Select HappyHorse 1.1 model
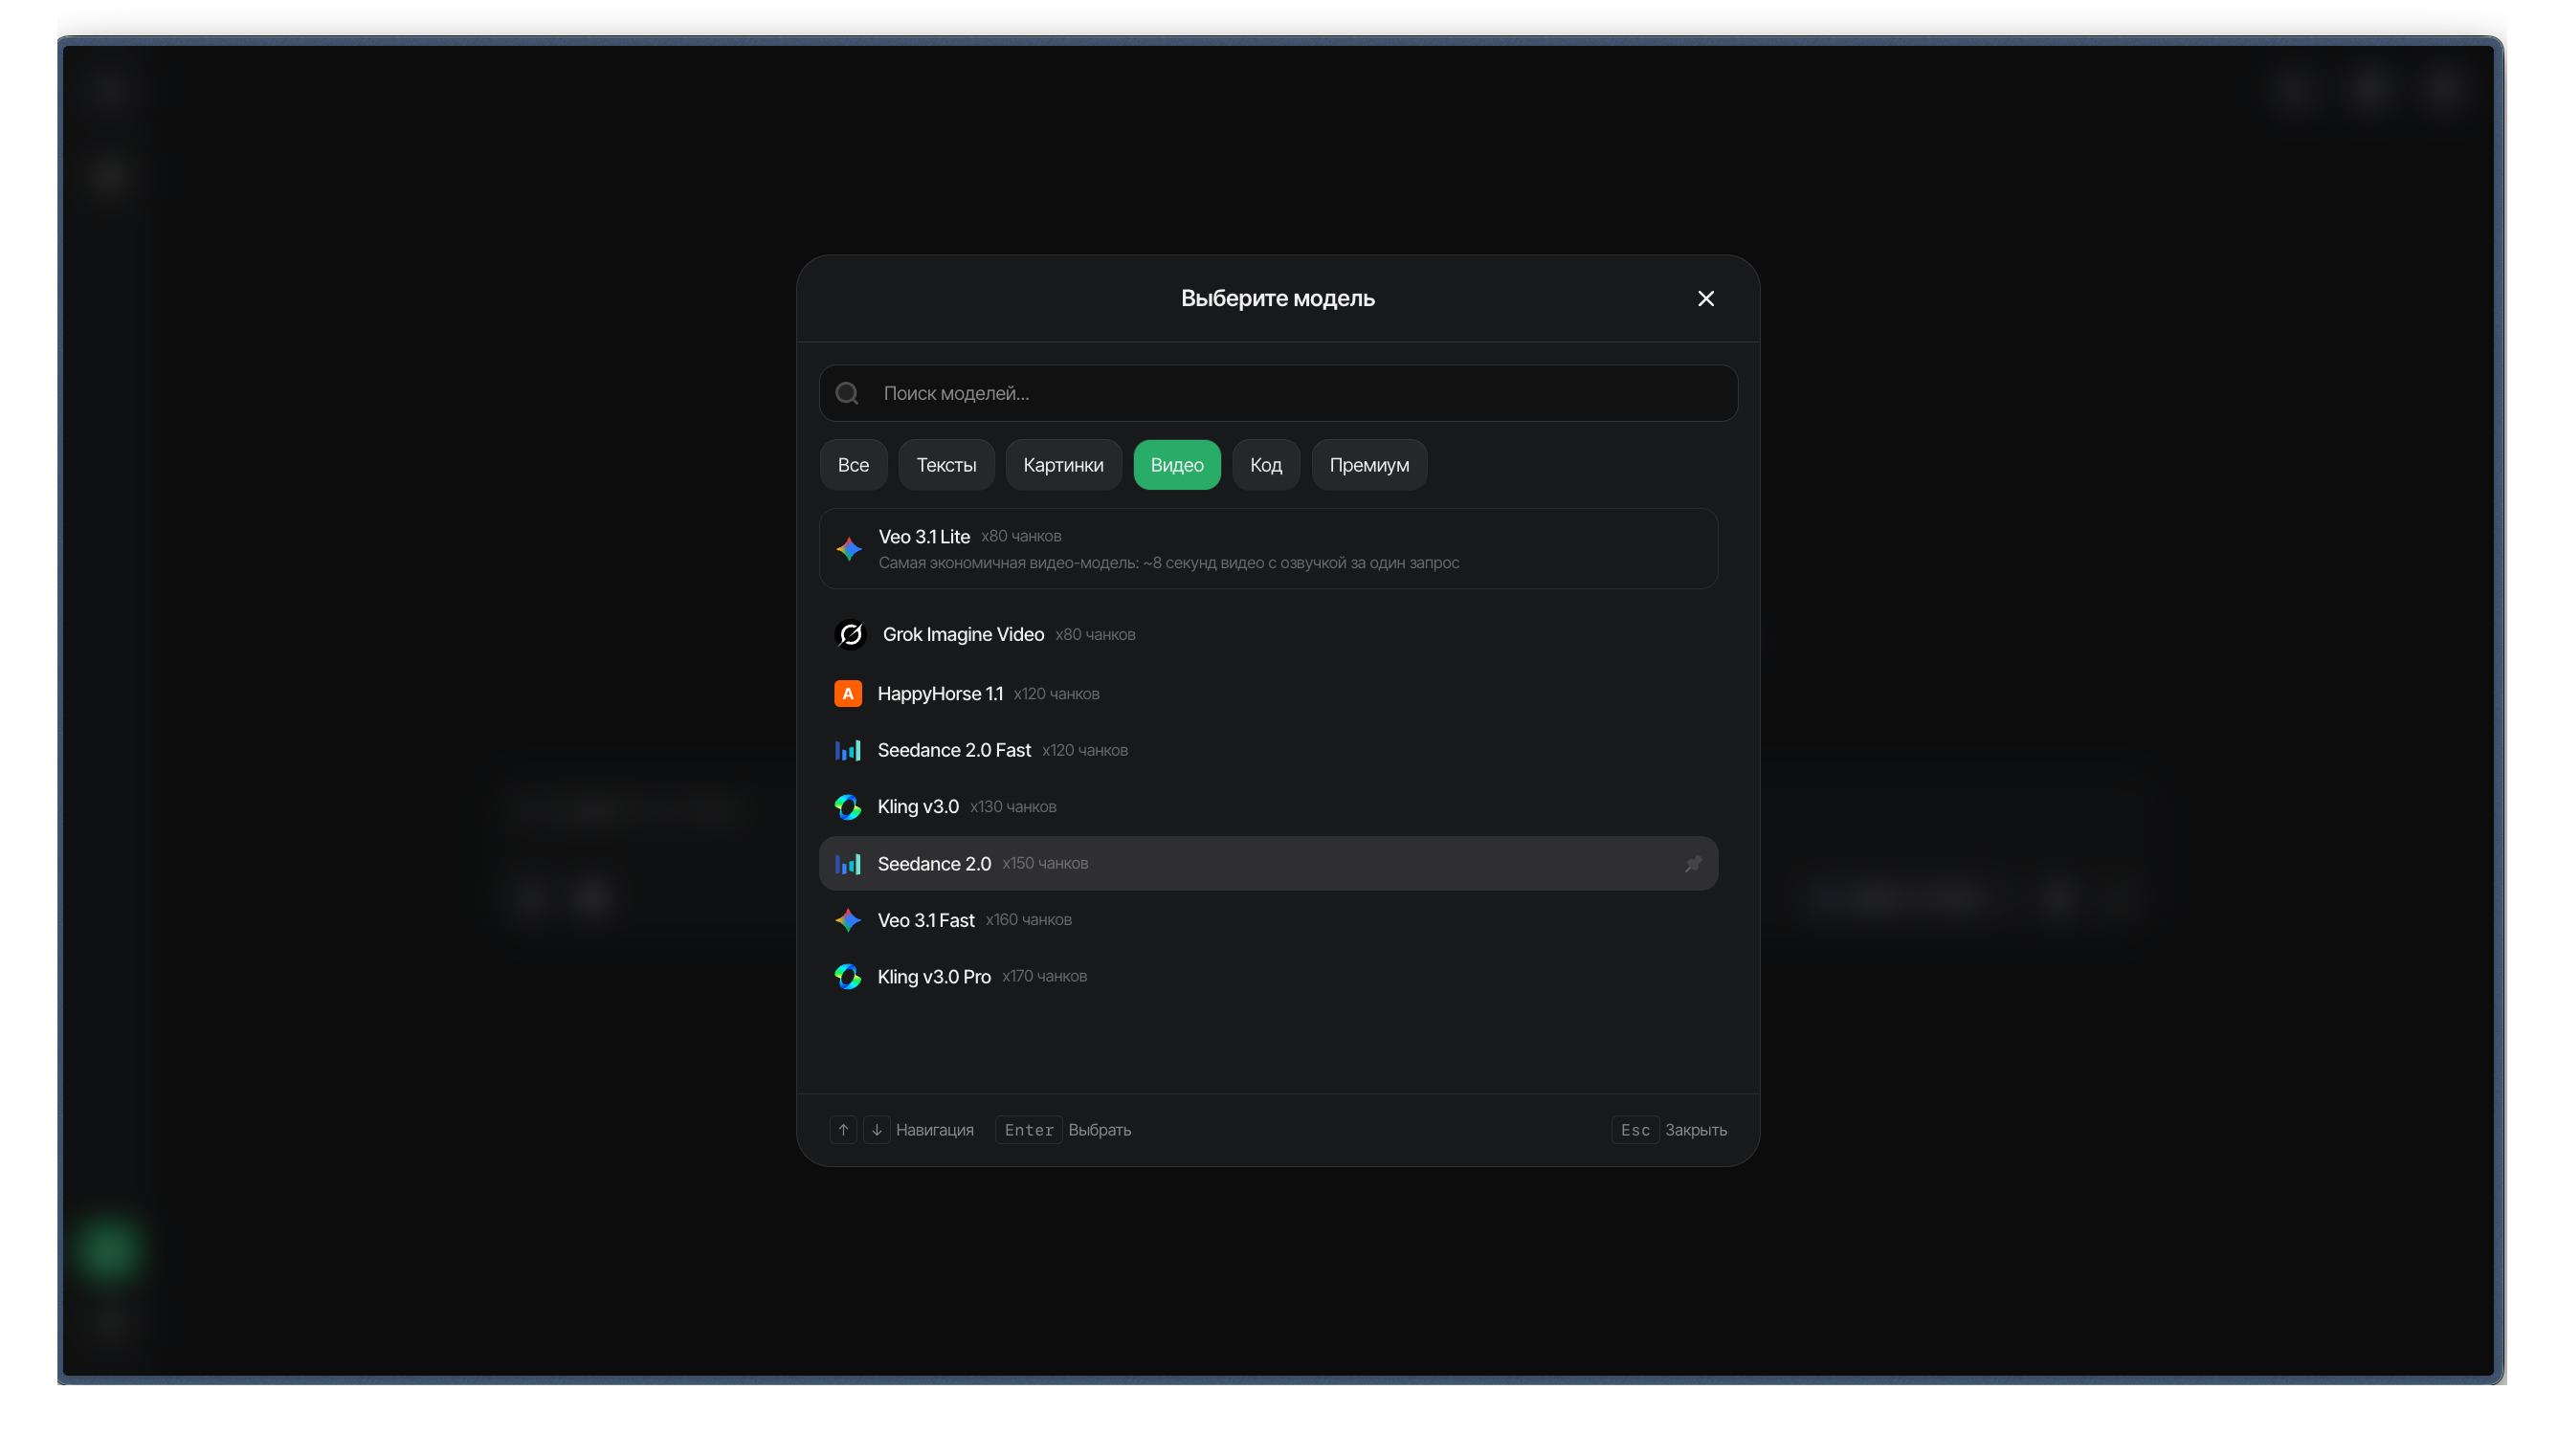The height and width of the screenshot is (1456, 2557). click(1268, 694)
